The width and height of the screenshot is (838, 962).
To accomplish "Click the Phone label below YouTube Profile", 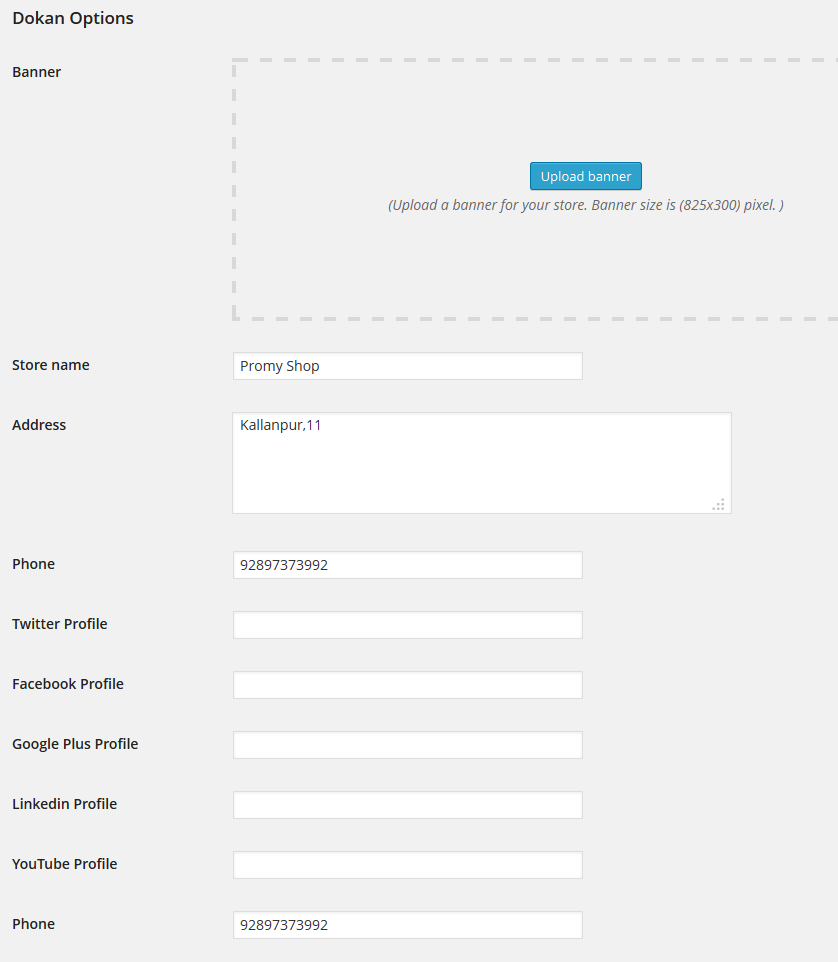I will point(33,924).
